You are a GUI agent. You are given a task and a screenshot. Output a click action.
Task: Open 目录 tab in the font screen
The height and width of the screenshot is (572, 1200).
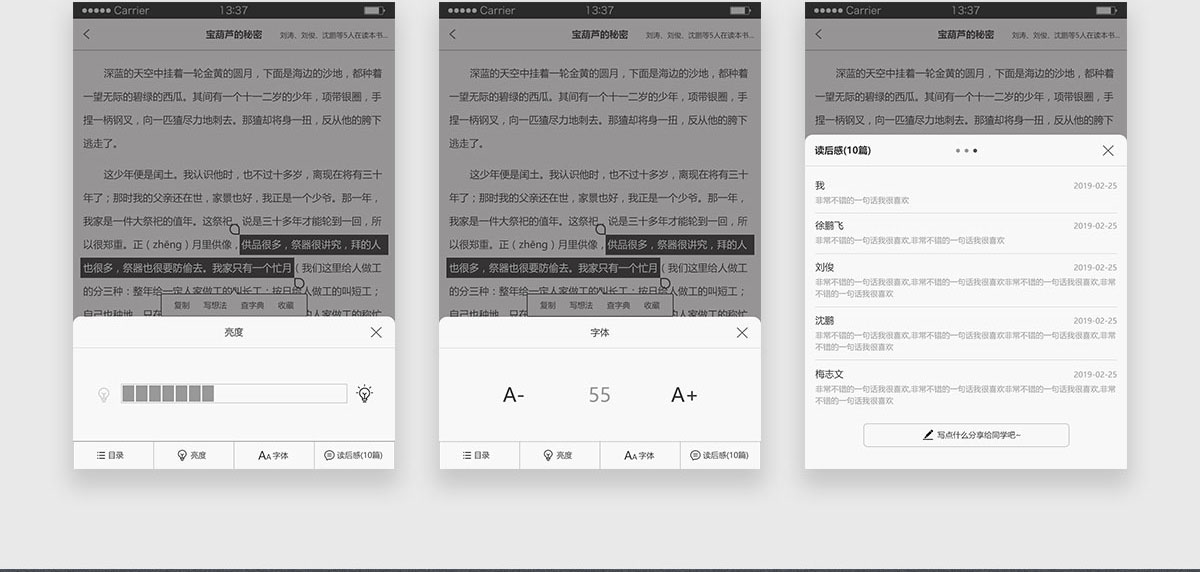[x=479, y=455]
